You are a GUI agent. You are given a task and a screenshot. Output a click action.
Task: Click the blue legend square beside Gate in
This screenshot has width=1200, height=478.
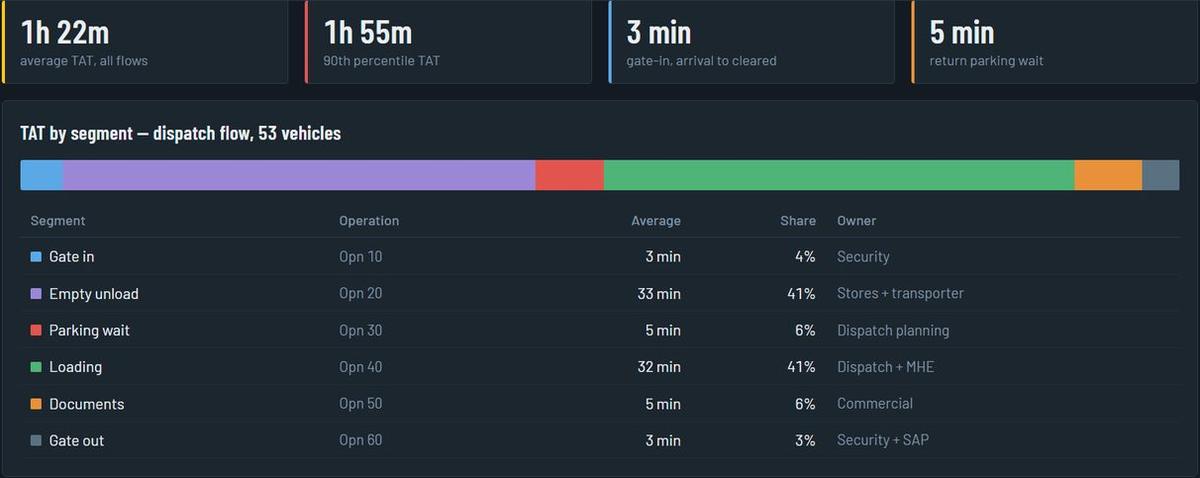(36, 257)
